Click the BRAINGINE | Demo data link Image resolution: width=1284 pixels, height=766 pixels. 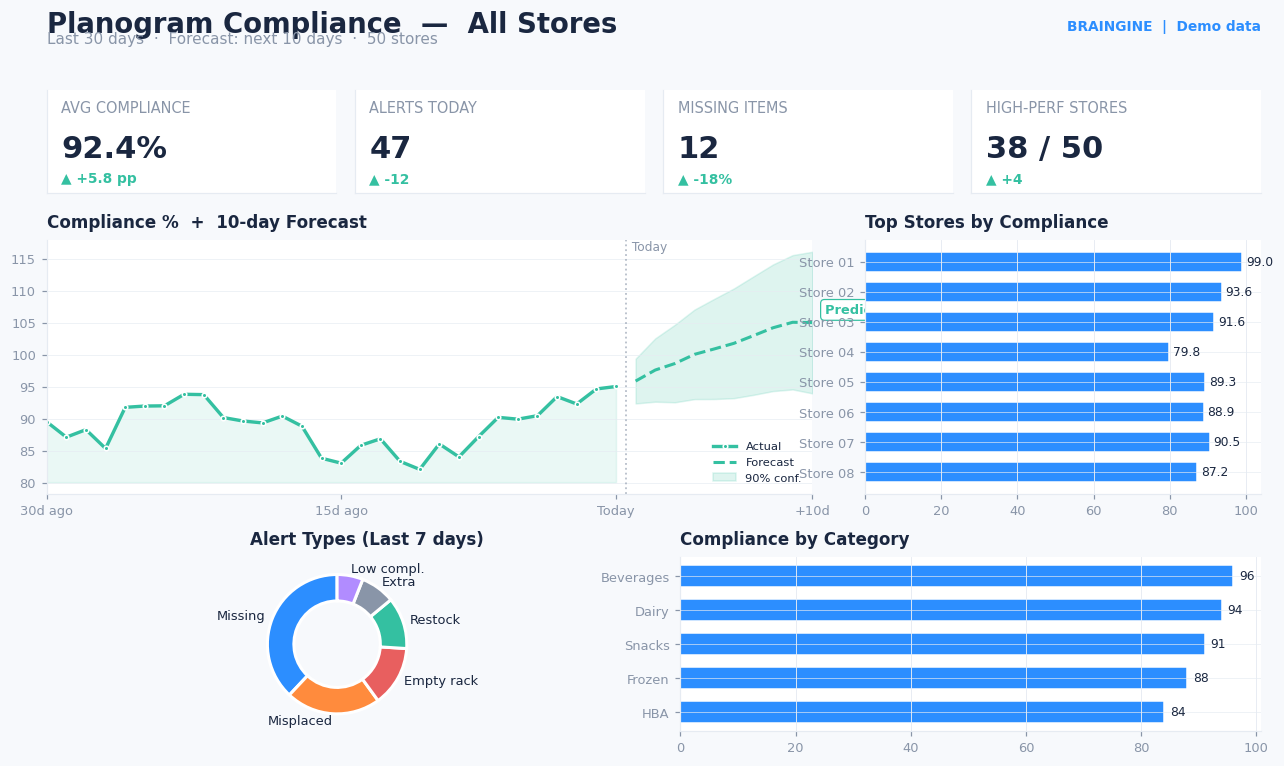point(1163,27)
